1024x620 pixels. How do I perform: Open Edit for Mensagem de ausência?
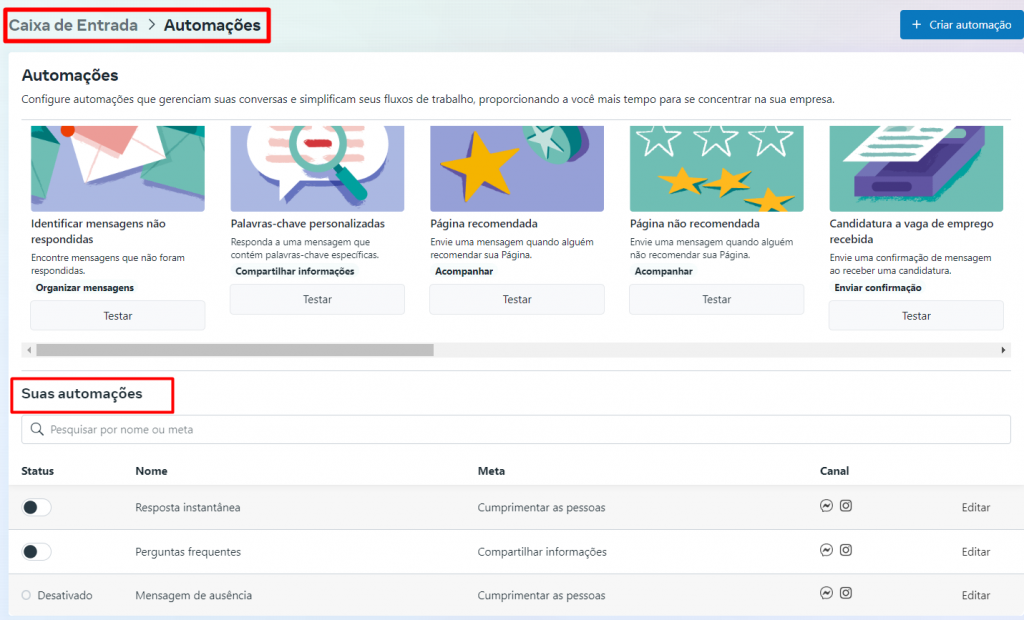click(975, 596)
